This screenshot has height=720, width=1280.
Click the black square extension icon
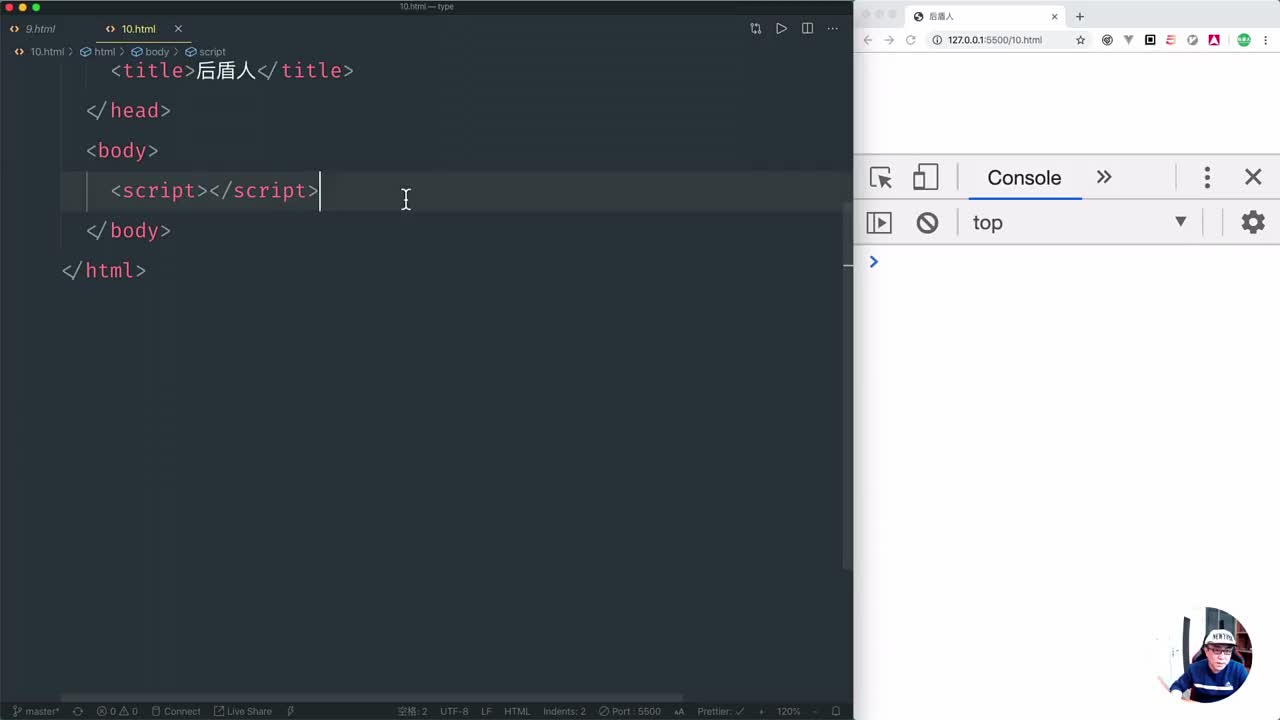point(1150,40)
